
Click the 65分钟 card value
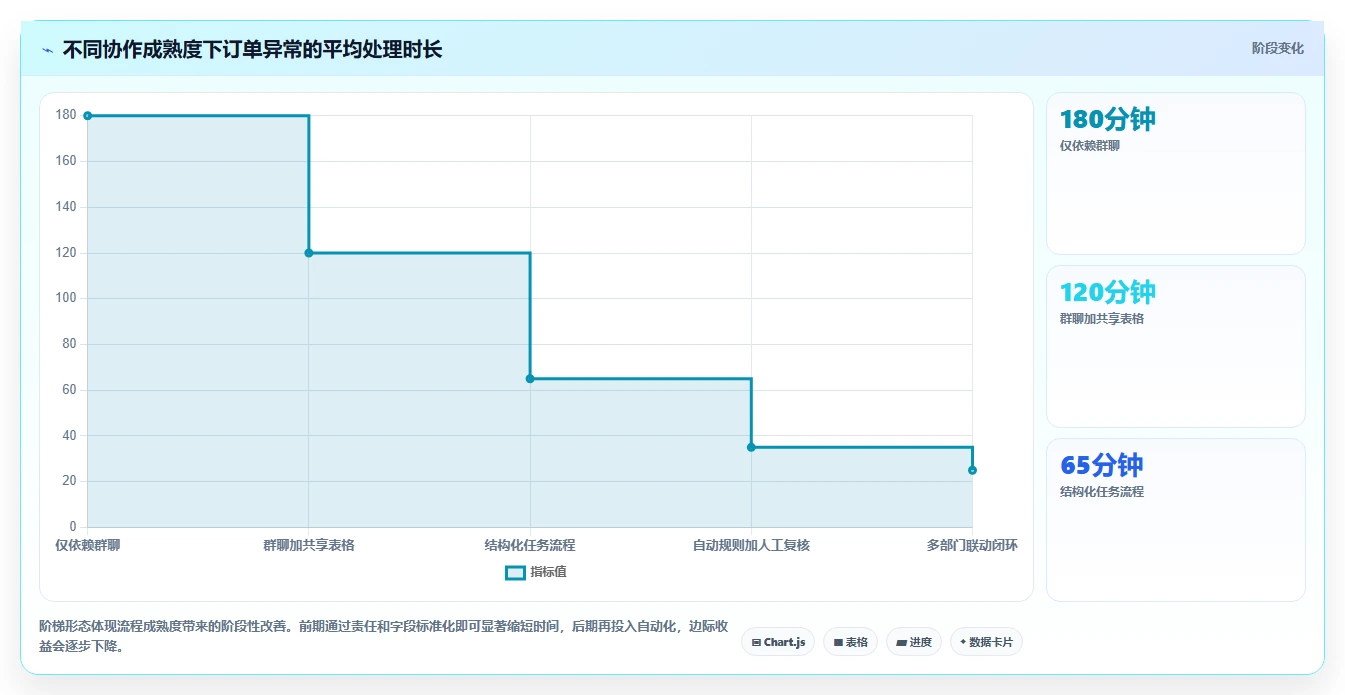(x=1102, y=466)
